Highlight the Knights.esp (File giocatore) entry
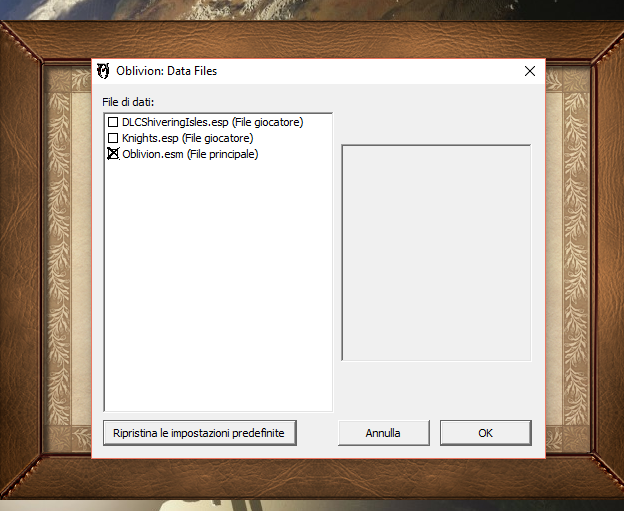624x511 pixels. click(x=187, y=138)
